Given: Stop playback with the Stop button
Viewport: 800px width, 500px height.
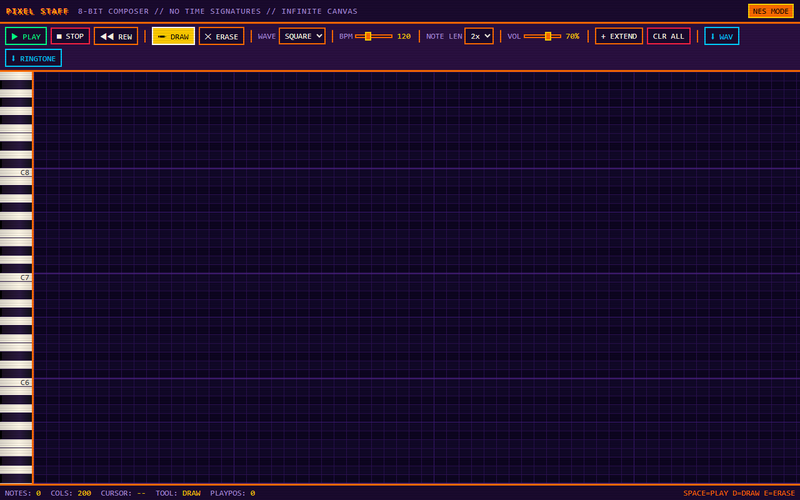Looking at the screenshot, I should pyautogui.click(x=70, y=36).
